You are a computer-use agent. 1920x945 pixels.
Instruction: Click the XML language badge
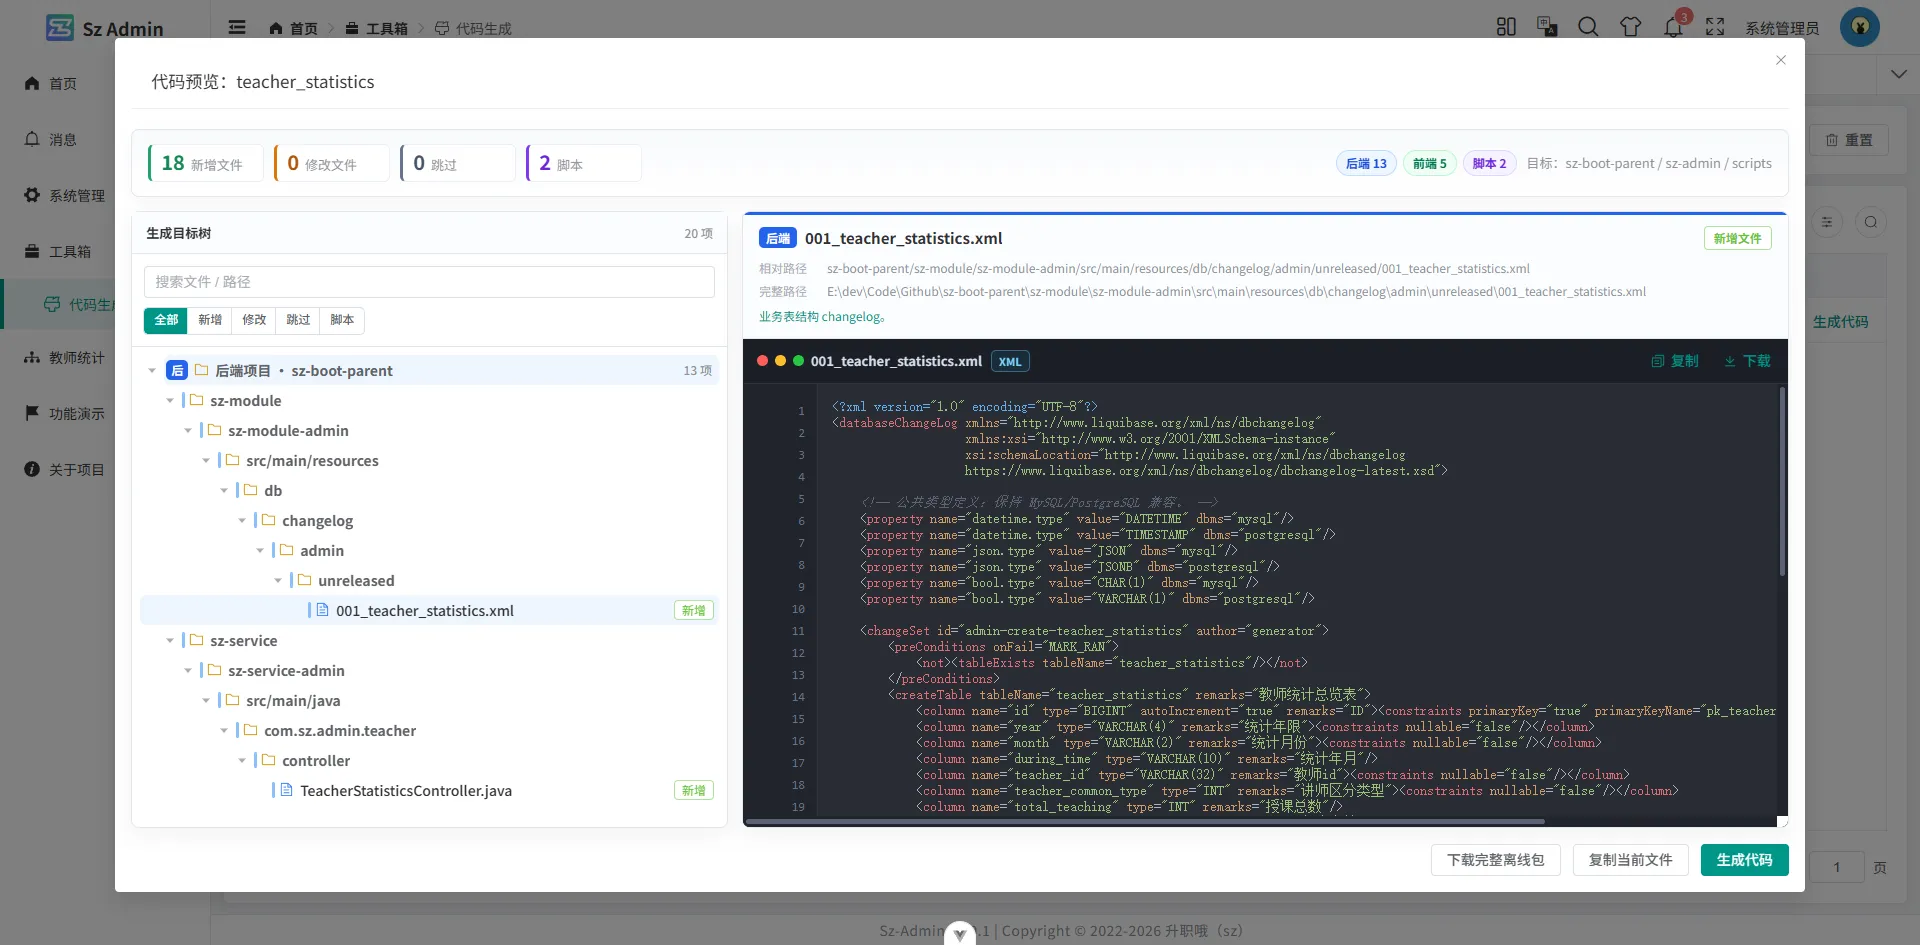(x=1010, y=361)
